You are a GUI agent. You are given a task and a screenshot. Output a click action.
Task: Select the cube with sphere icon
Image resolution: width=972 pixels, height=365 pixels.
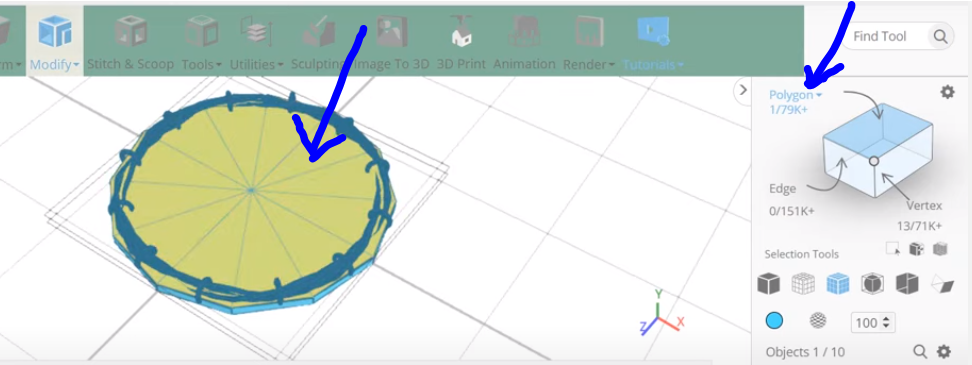coord(872,284)
